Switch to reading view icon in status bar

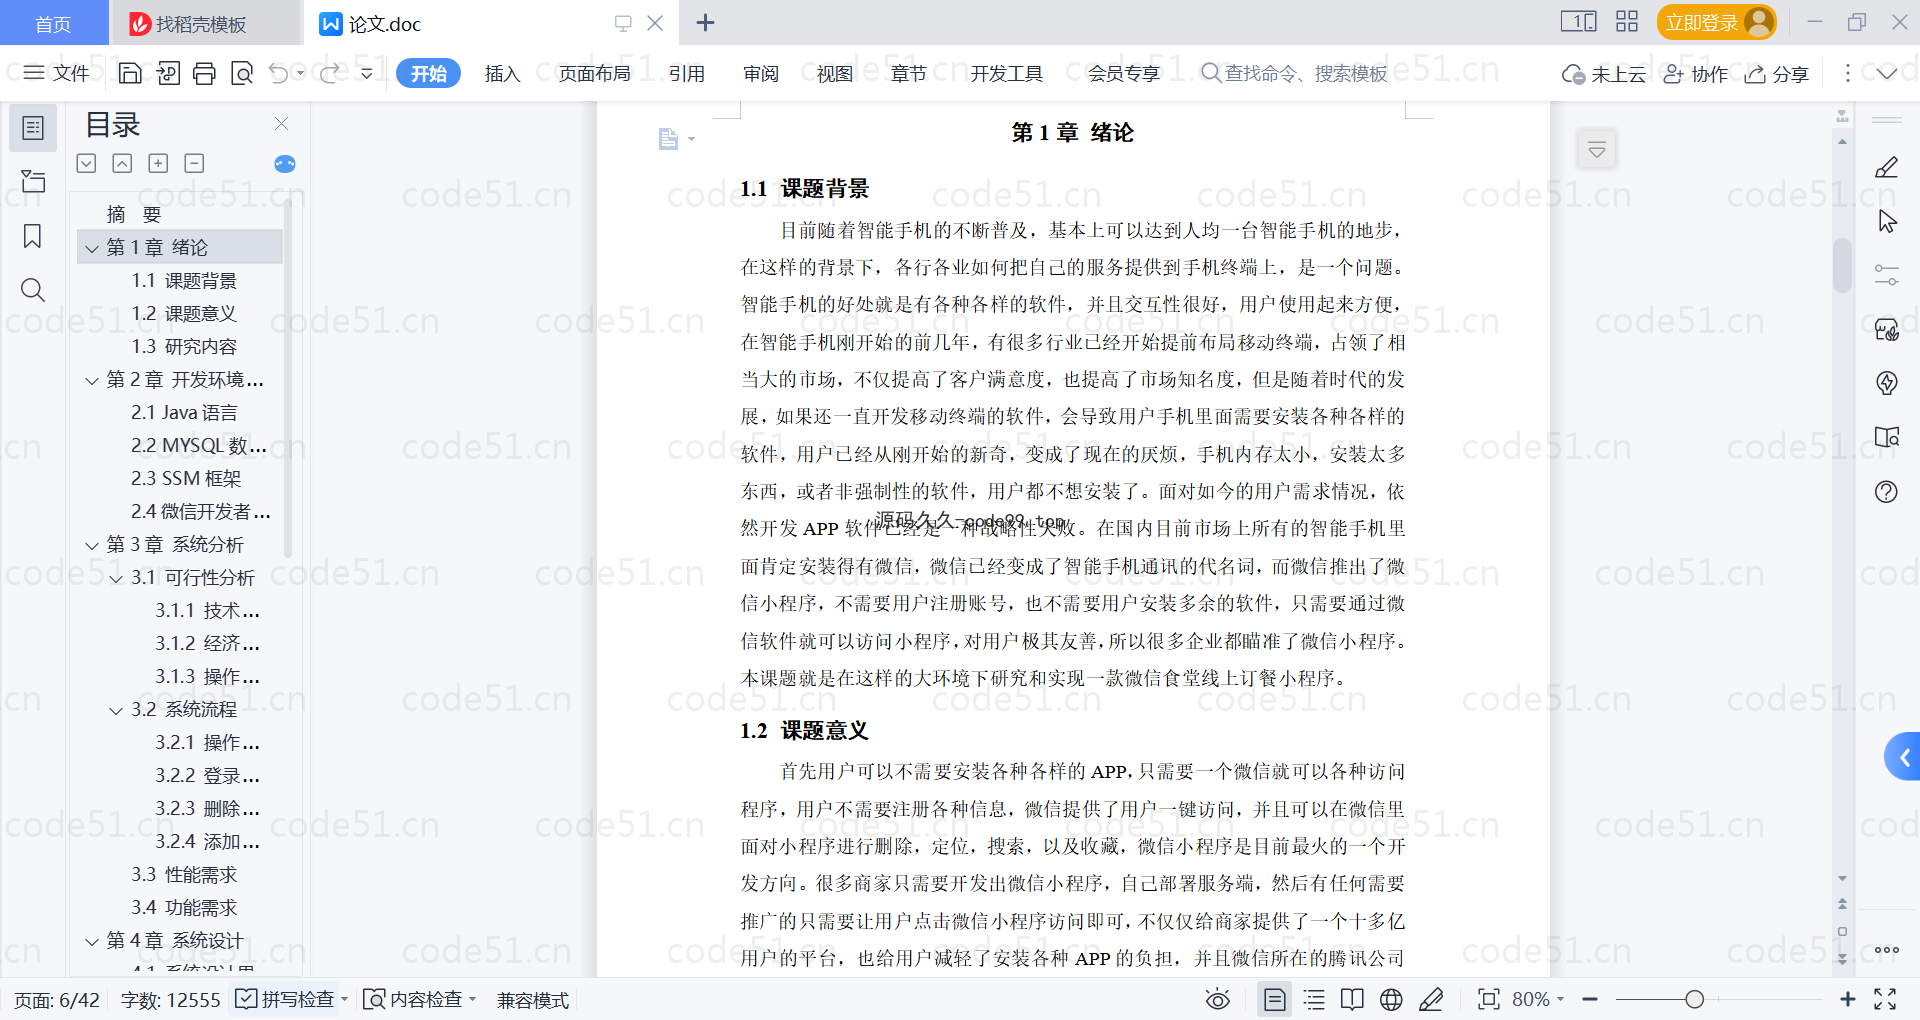click(x=1352, y=999)
